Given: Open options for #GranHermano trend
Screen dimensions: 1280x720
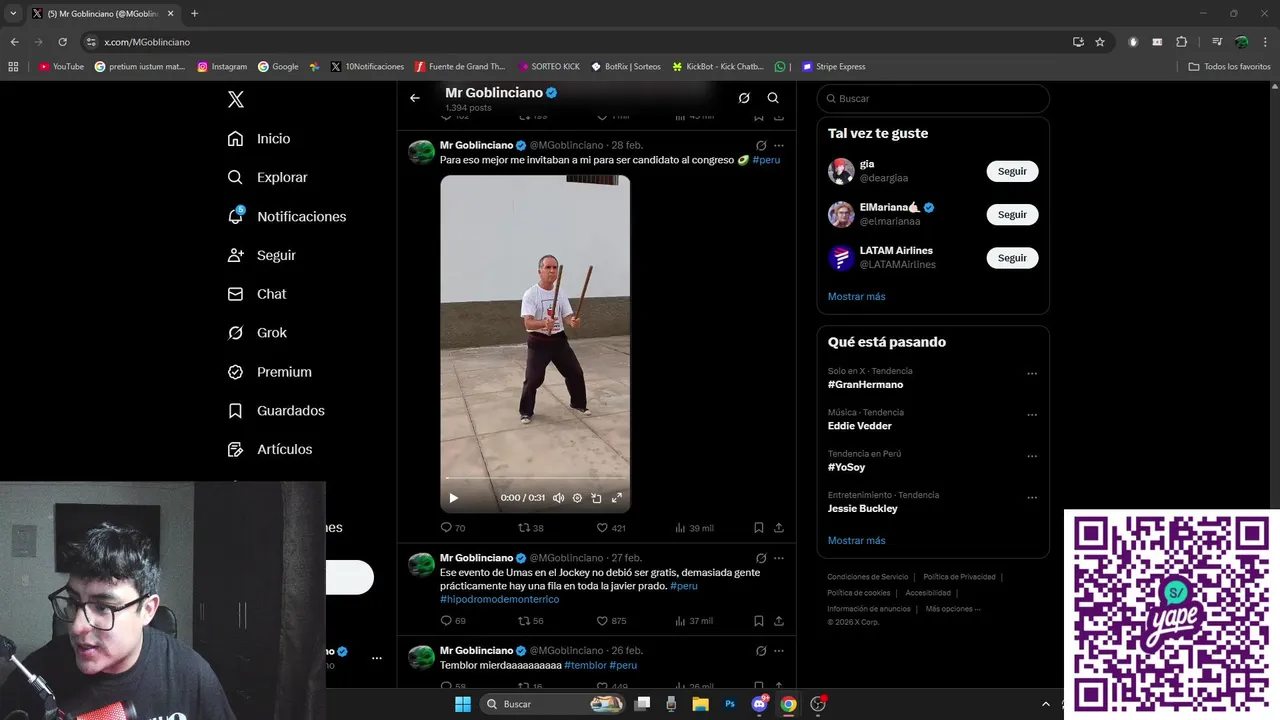Looking at the screenshot, I should coord(1032,374).
